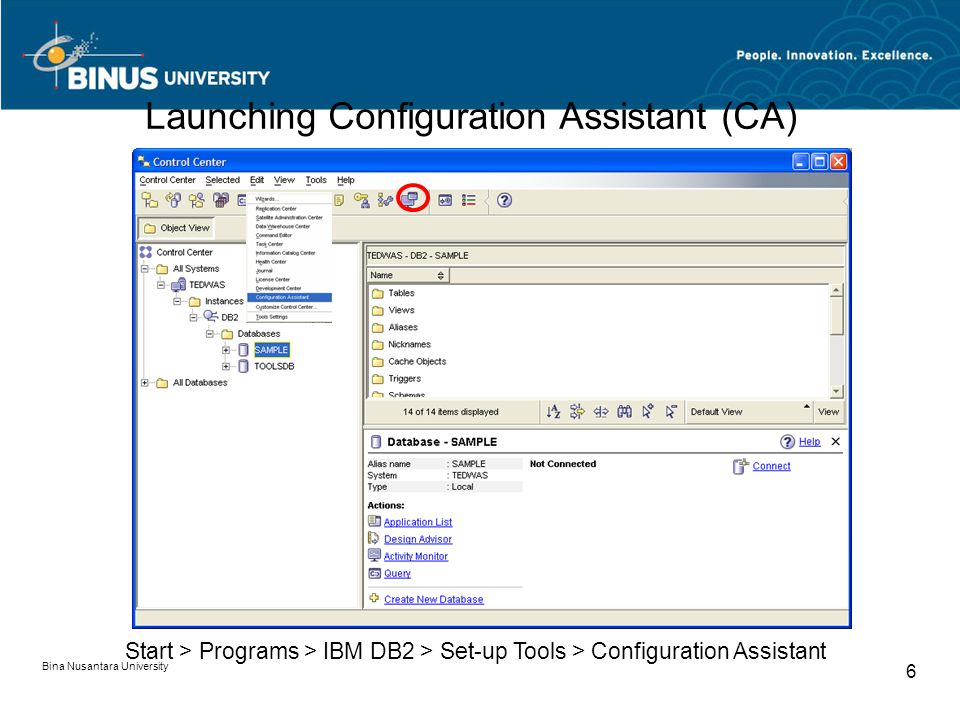Click the Help link in details pane
The width and height of the screenshot is (960, 720).
click(809, 441)
